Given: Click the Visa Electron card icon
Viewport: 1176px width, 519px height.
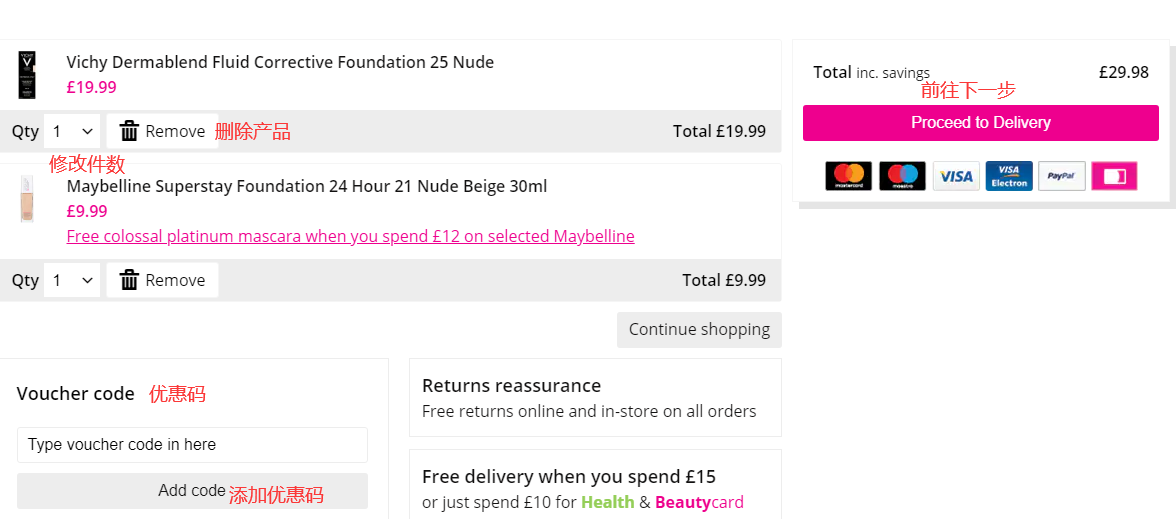Looking at the screenshot, I should pyautogui.click(x=1009, y=176).
